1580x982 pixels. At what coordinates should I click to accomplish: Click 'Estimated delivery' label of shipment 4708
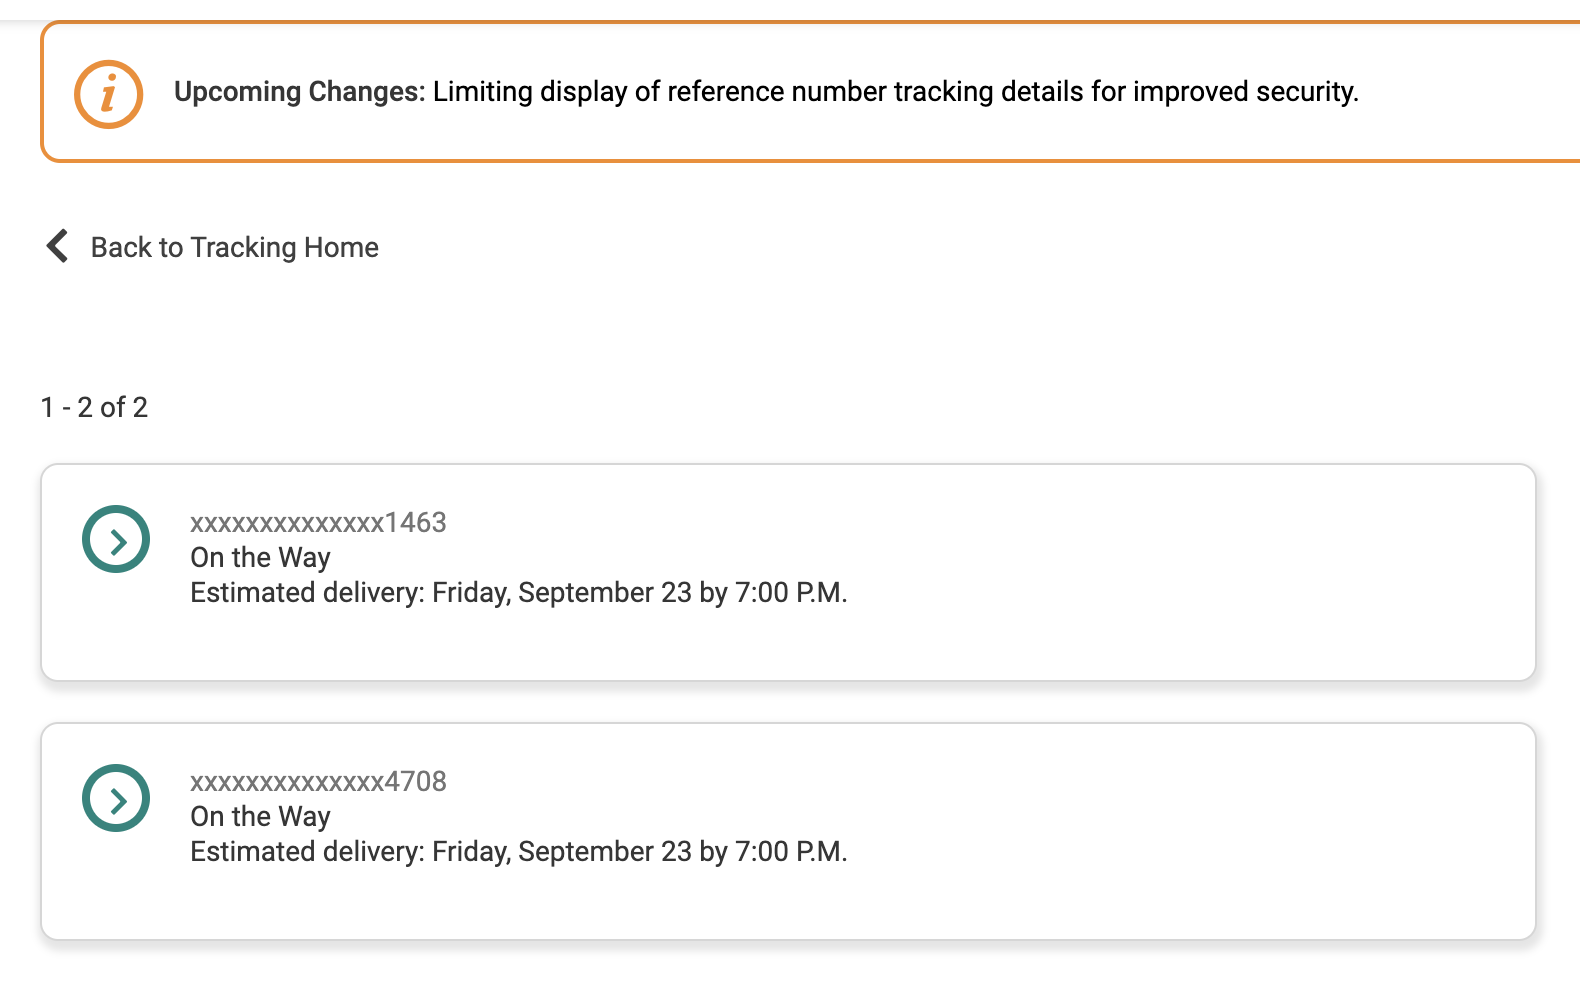coord(307,851)
